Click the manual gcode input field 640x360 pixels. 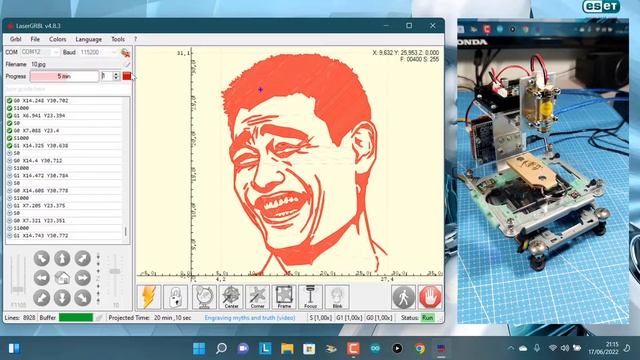click(68, 89)
